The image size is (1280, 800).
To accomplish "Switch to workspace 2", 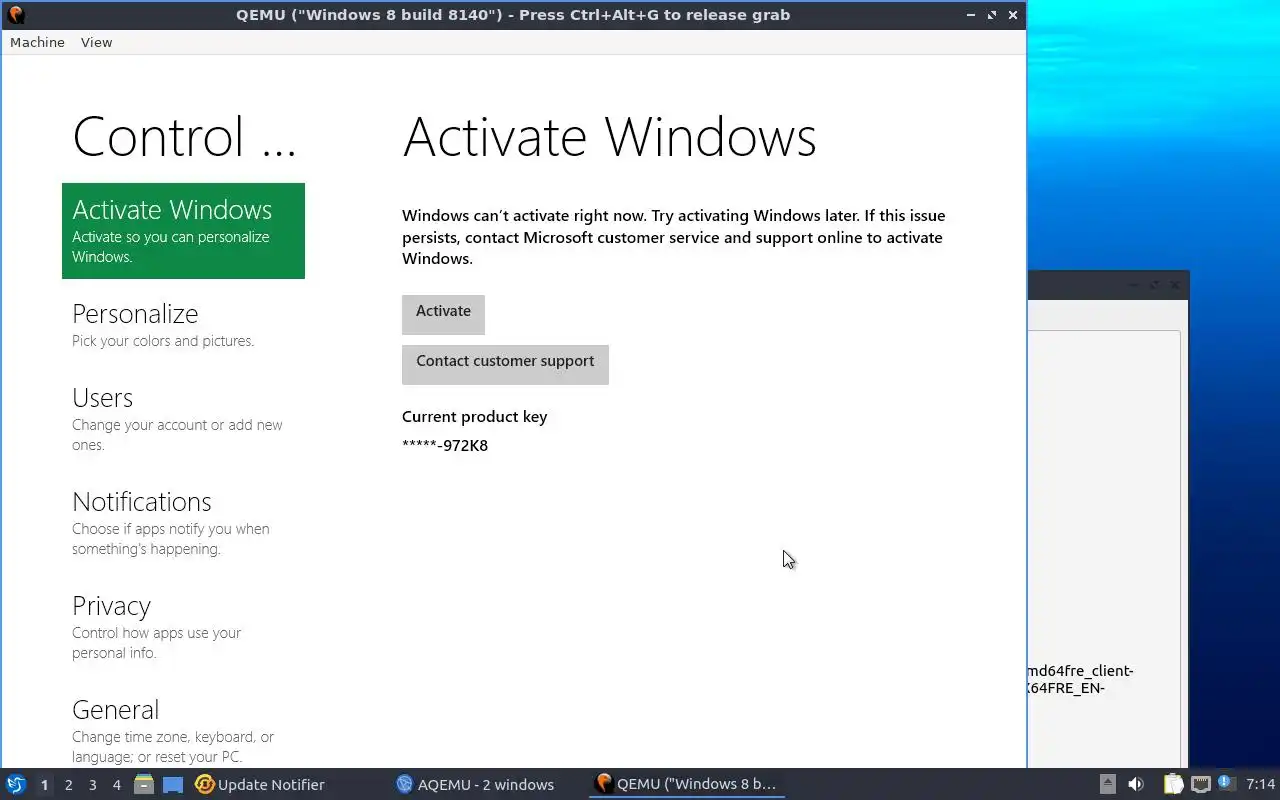I will pyautogui.click(x=69, y=785).
